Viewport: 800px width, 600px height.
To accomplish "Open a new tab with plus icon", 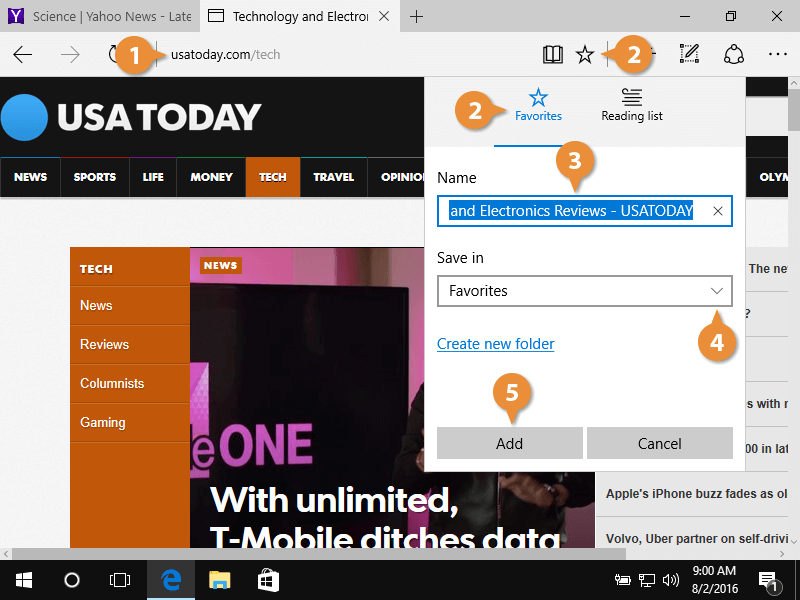I will tap(417, 16).
